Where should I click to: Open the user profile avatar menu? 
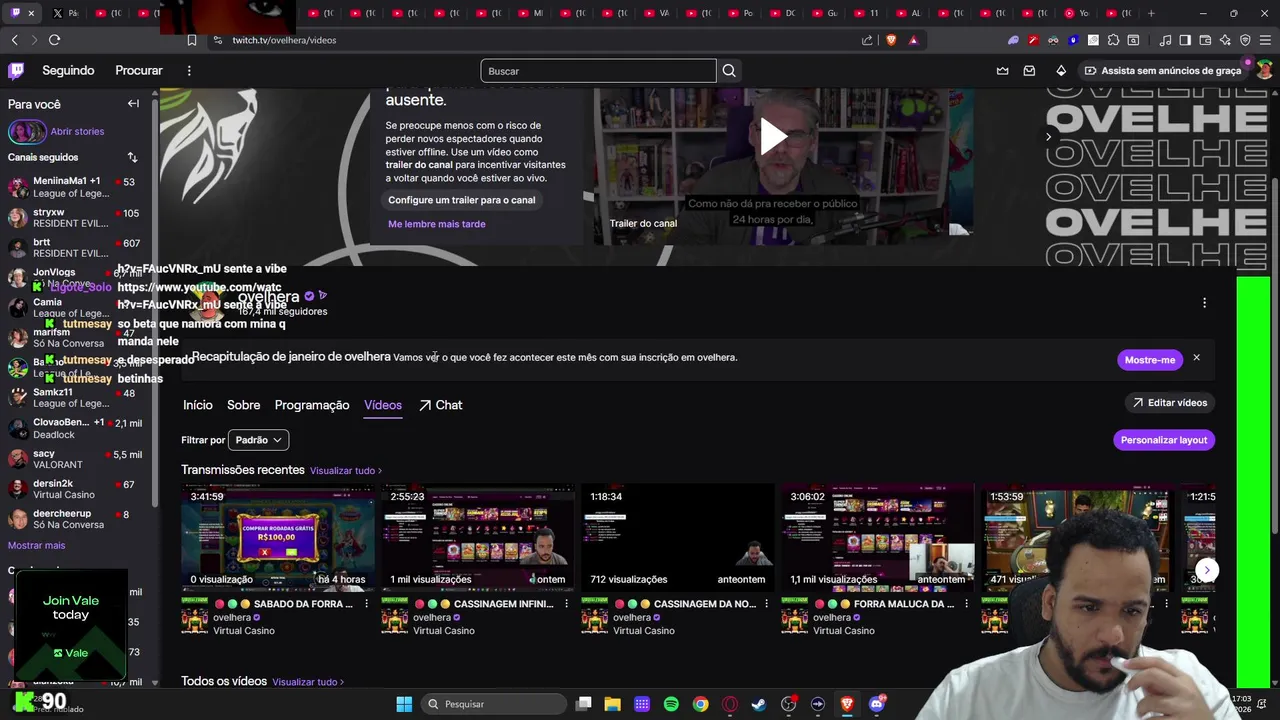(x=1264, y=71)
